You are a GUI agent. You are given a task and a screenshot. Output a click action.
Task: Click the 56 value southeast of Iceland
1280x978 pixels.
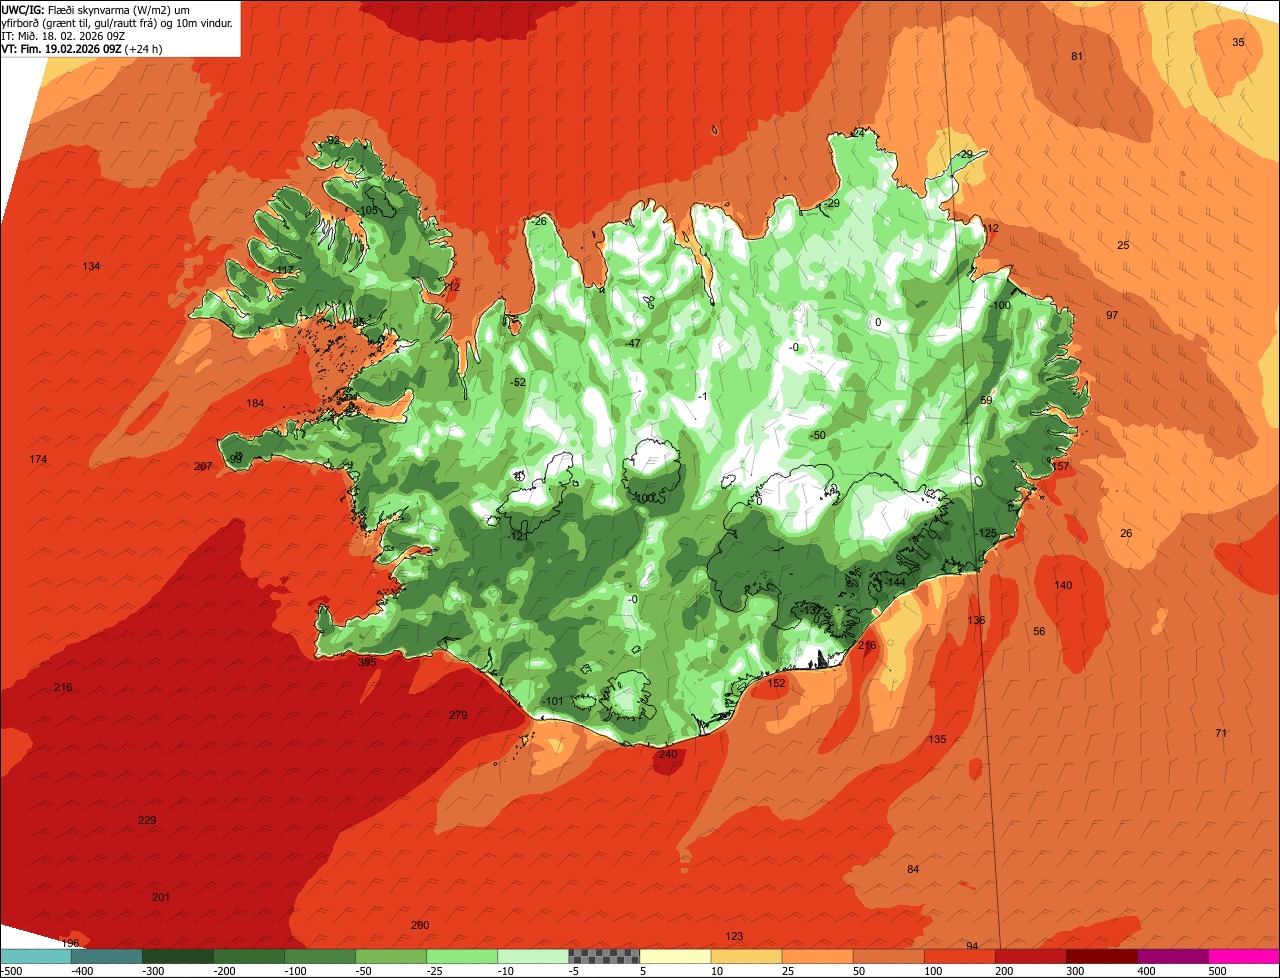click(1039, 631)
